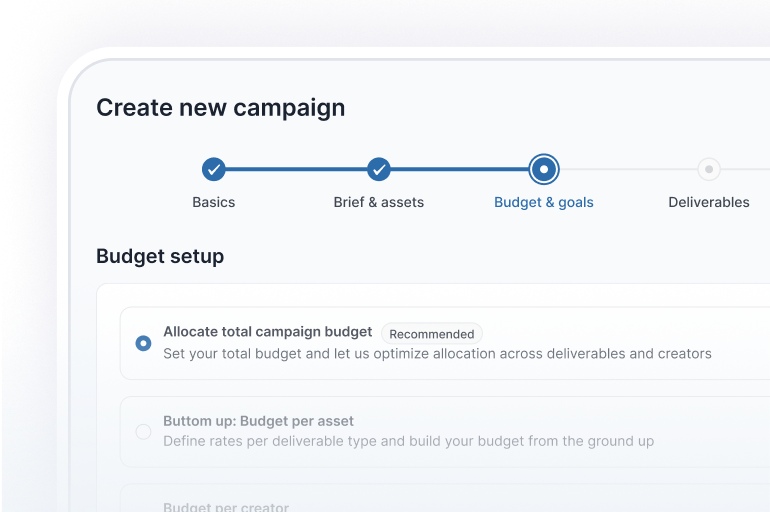Select the Allocate total campaign budget radio
Screen dimensions: 770x512
143,343
